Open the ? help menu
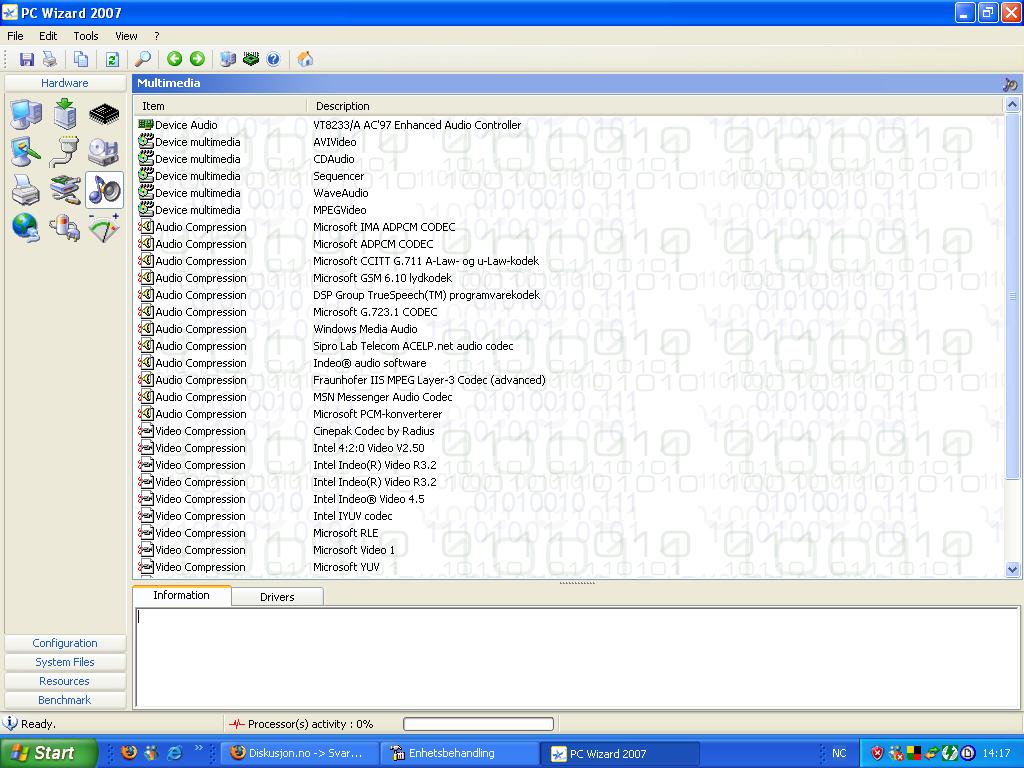Viewport: 1024px width, 768px height. tap(157, 36)
